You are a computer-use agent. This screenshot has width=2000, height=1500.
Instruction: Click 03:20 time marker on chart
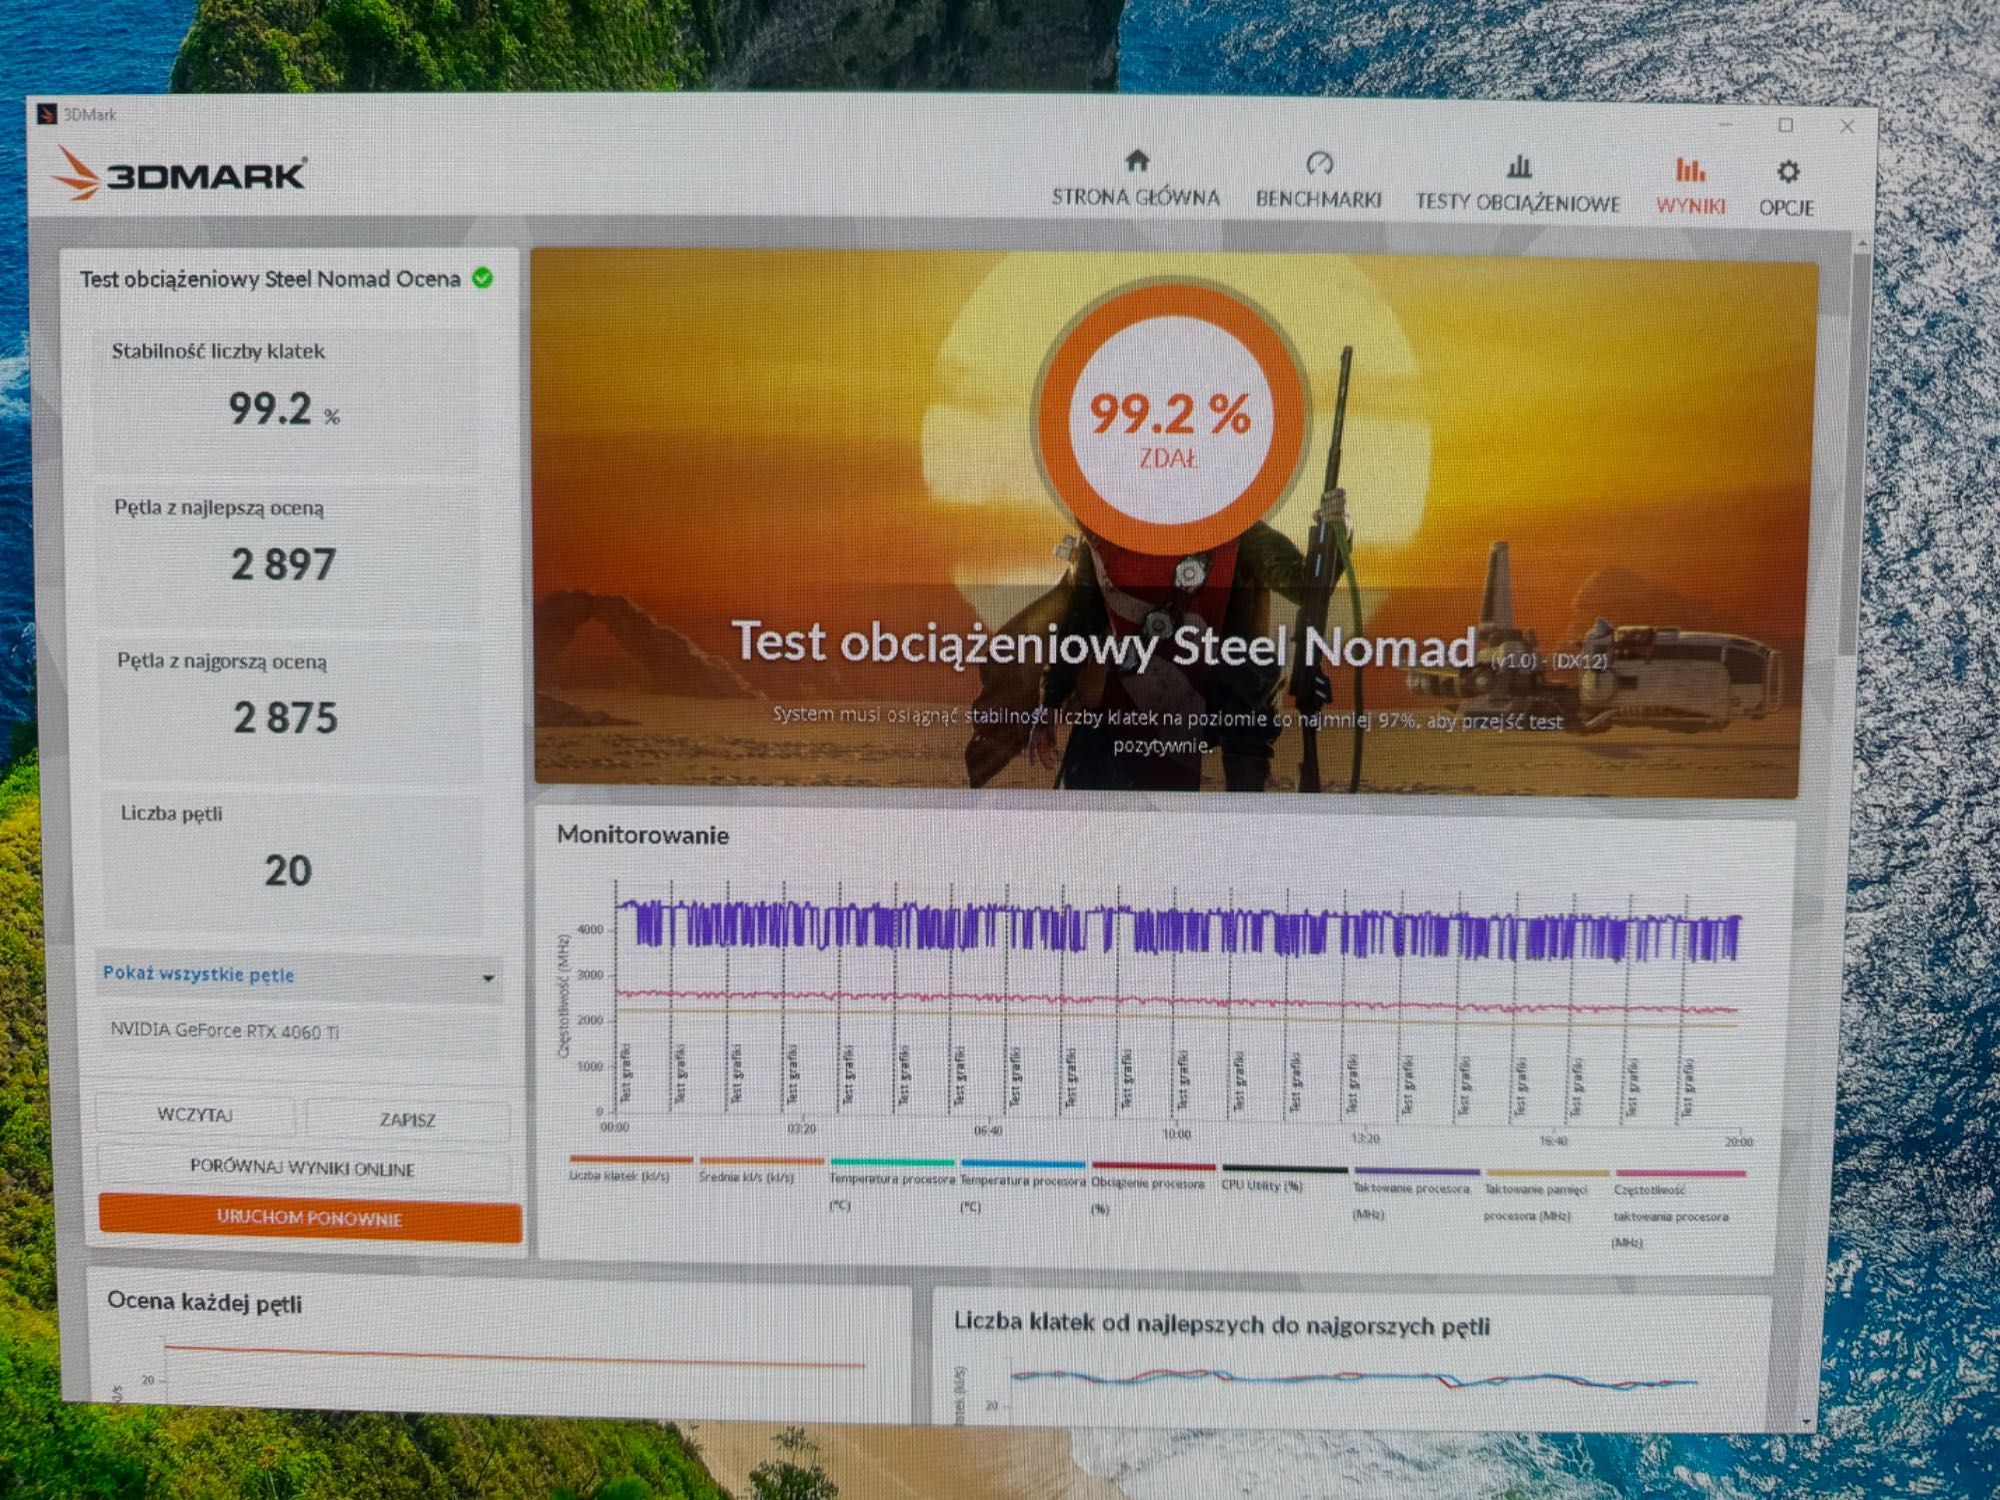click(802, 1129)
